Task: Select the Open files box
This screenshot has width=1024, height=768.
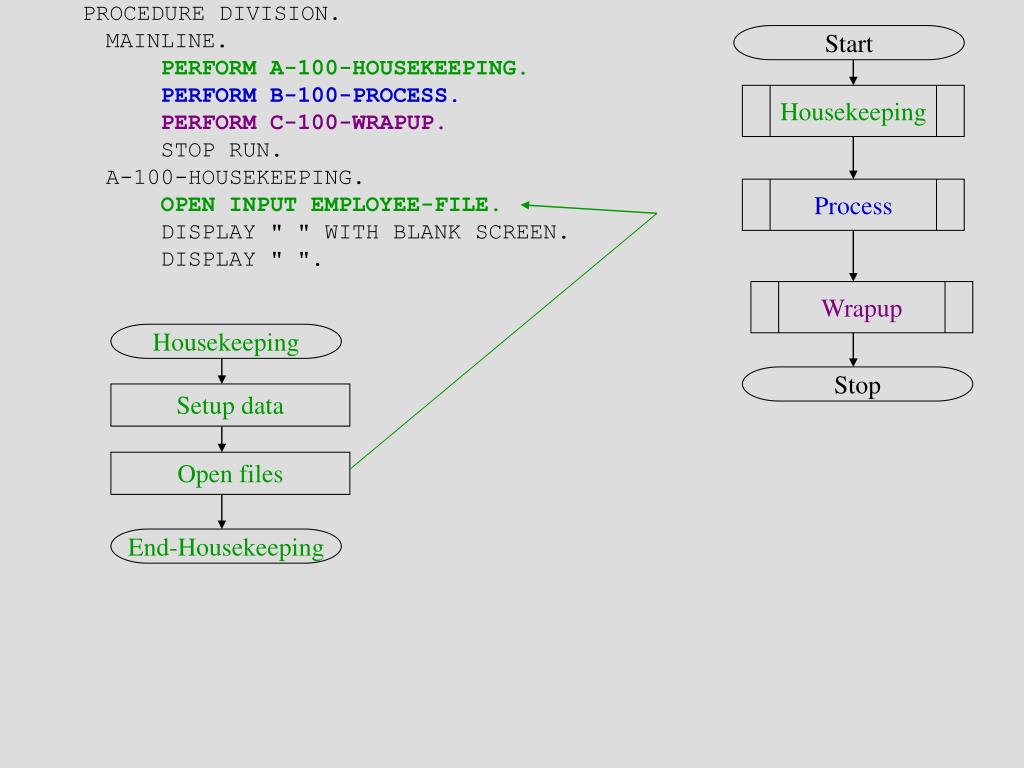Action: pyautogui.click(x=230, y=473)
